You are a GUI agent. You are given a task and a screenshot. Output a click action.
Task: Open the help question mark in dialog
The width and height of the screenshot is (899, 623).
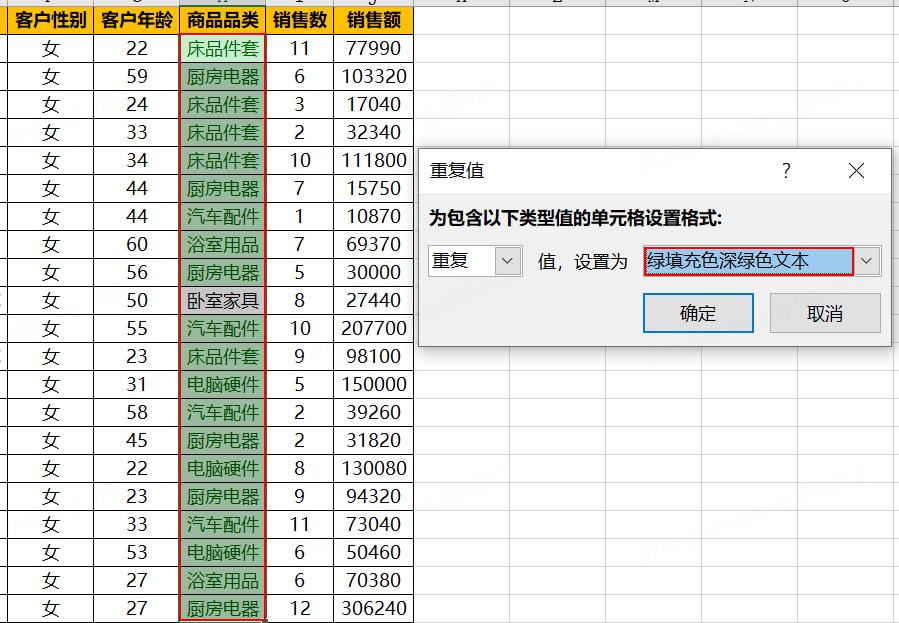click(x=786, y=170)
